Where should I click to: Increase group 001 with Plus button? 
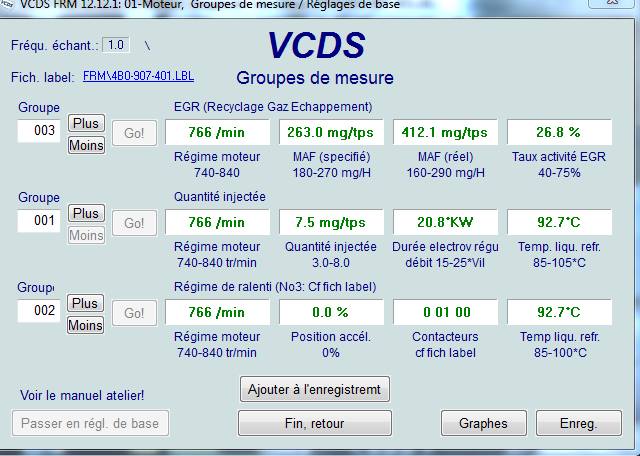coord(85,213)
